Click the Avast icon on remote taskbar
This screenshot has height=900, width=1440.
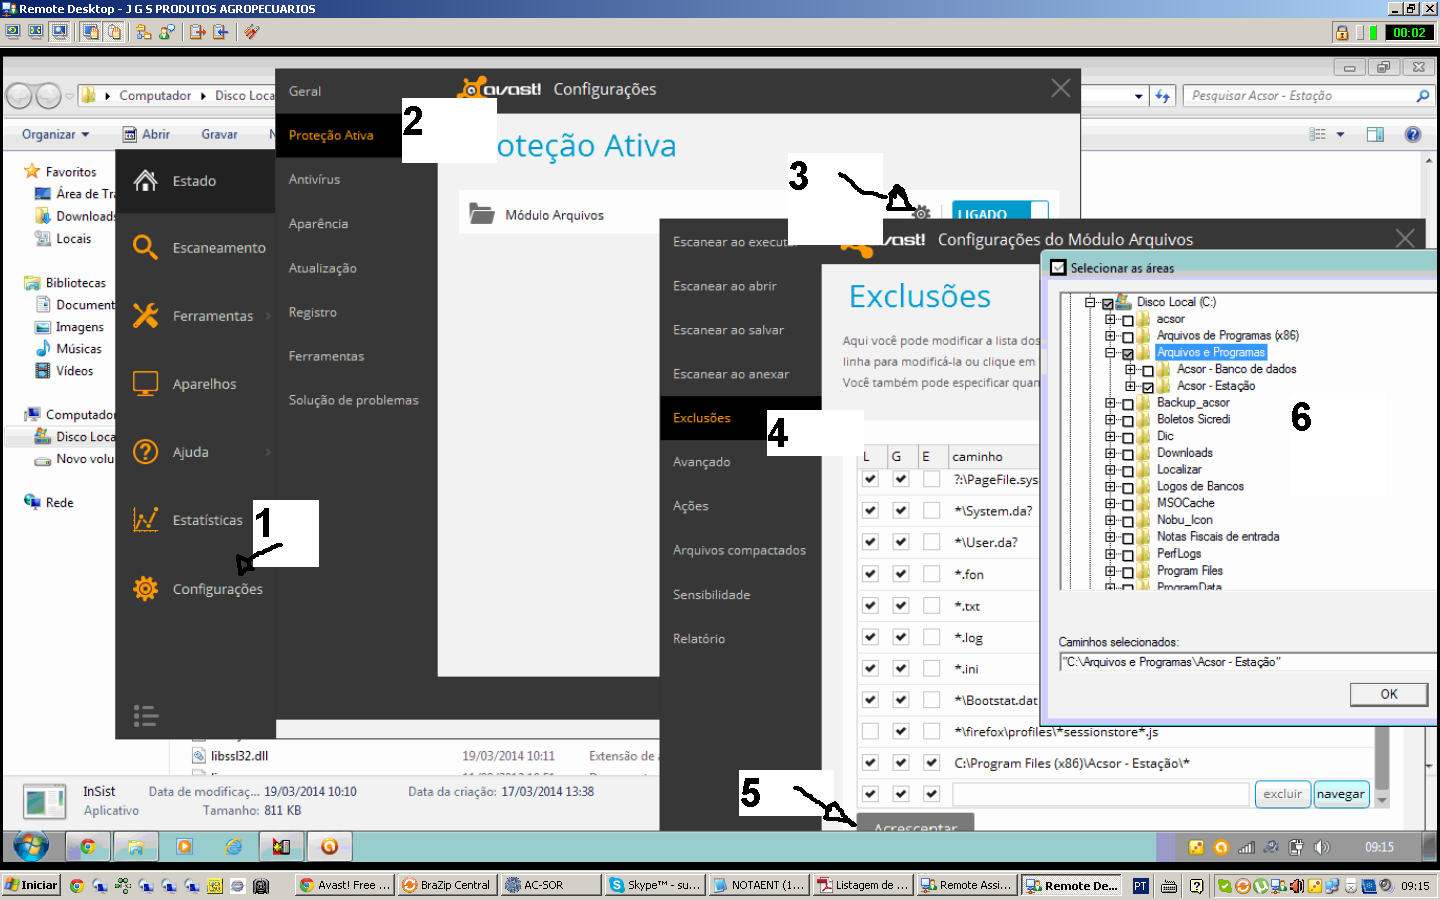329,847
